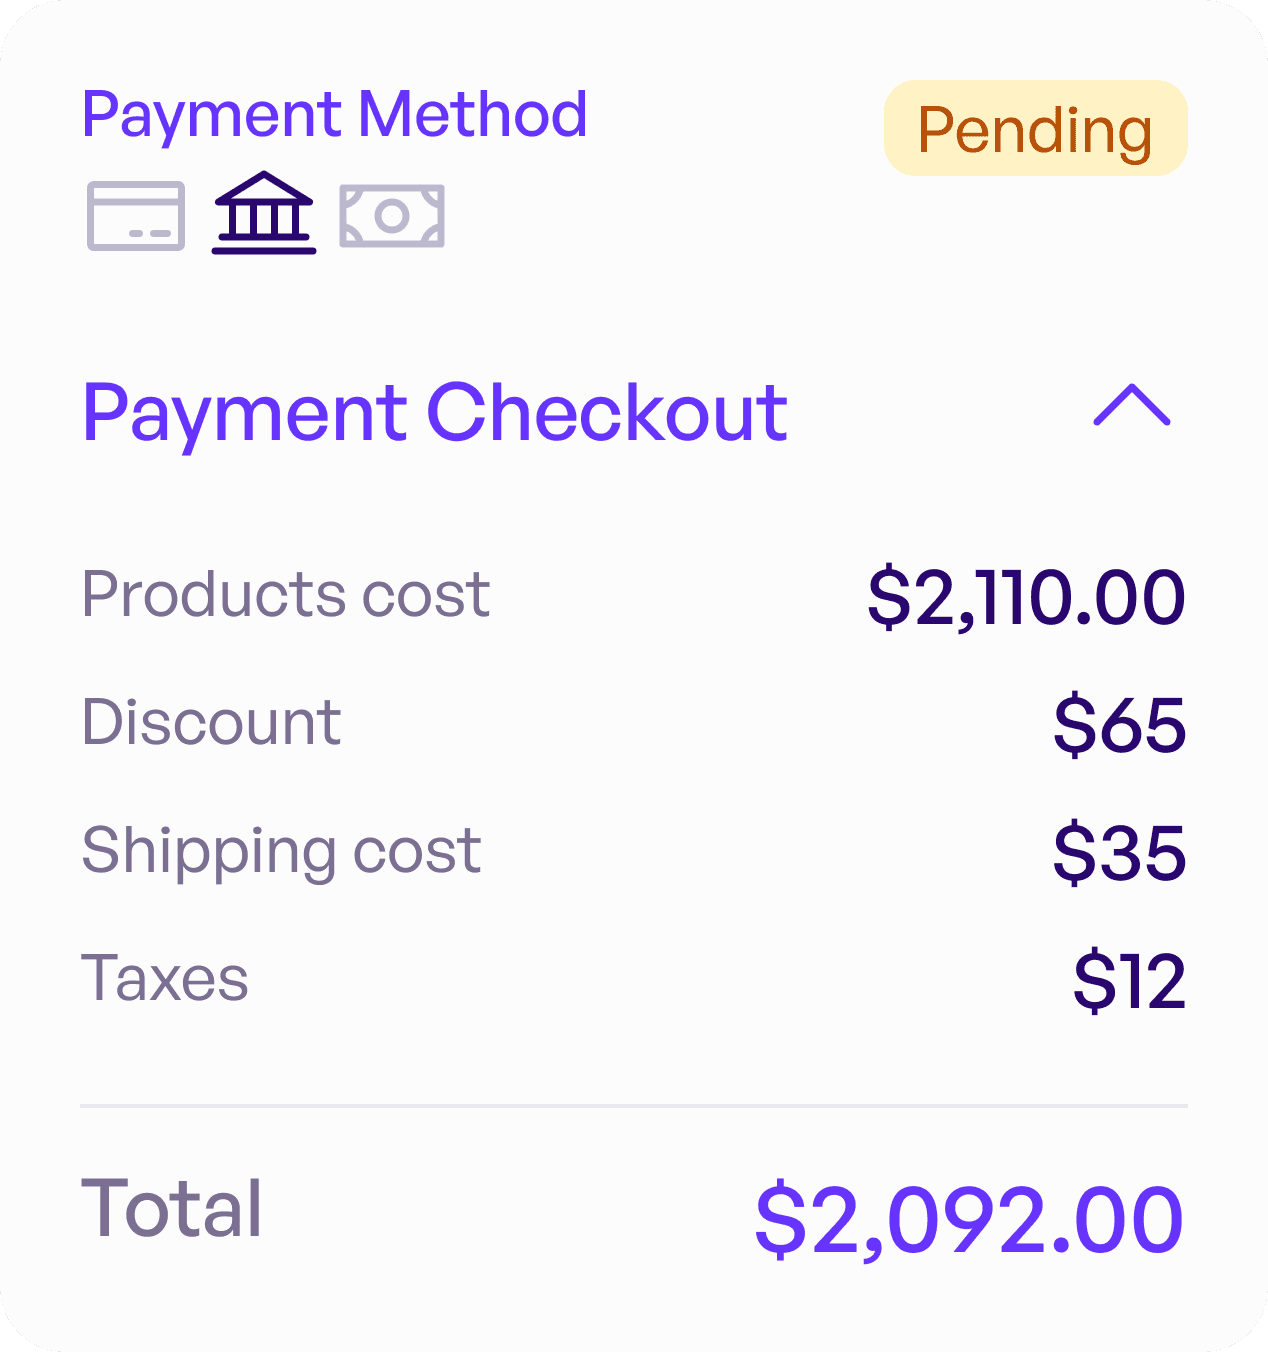The width and height of the screenshot is (1268, 1352).
Task: Pick the cash payment icon
Action: click(x=392, y=216)
